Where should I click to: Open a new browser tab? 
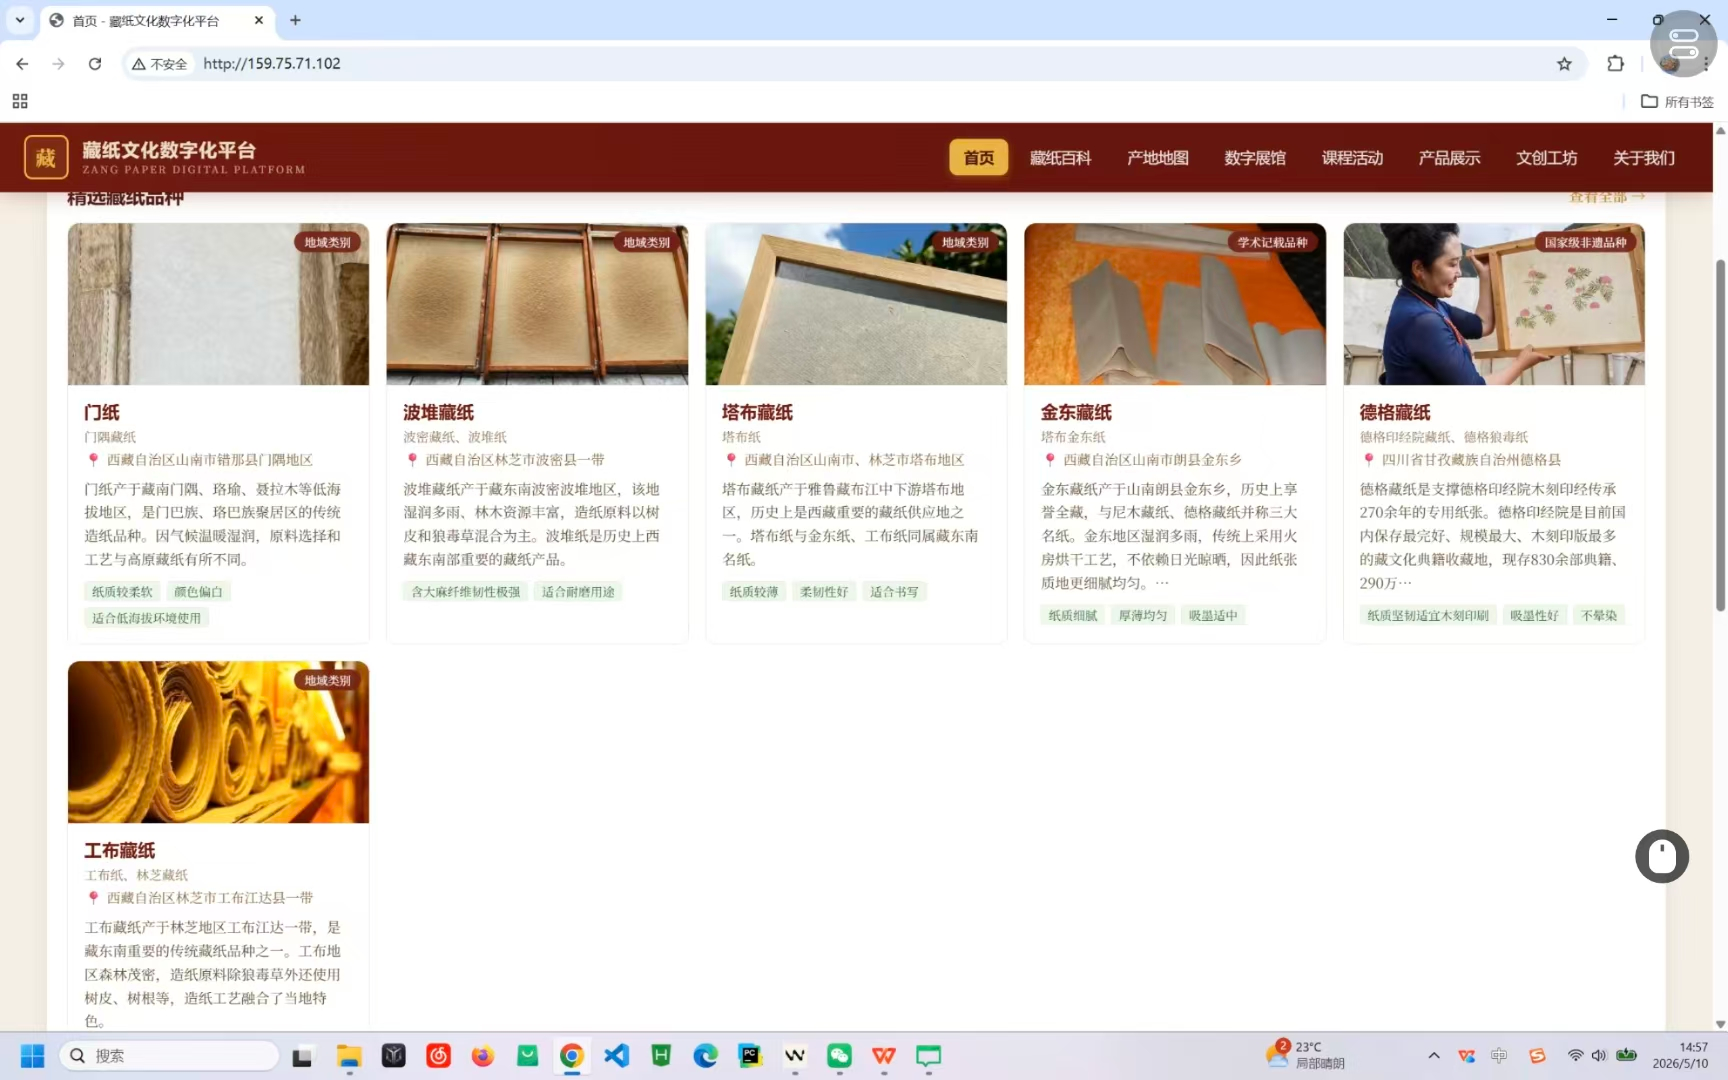point(295,20)
